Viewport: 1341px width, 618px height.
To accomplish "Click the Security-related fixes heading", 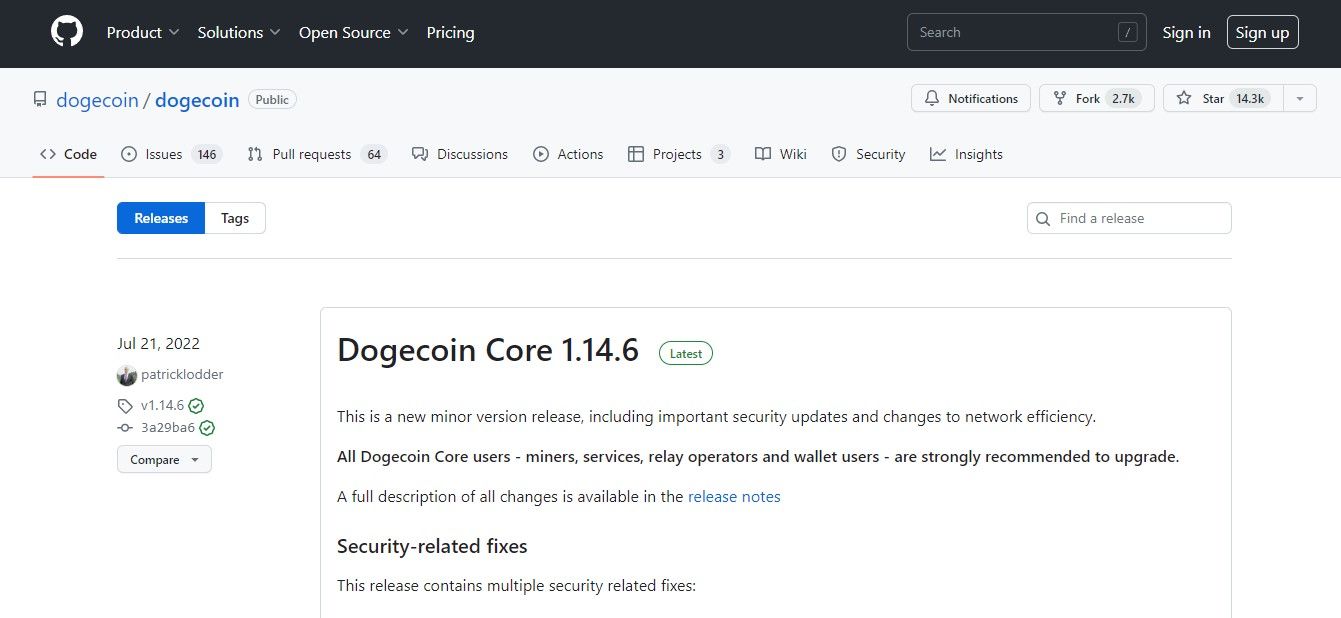I will (x=432, y=546).
